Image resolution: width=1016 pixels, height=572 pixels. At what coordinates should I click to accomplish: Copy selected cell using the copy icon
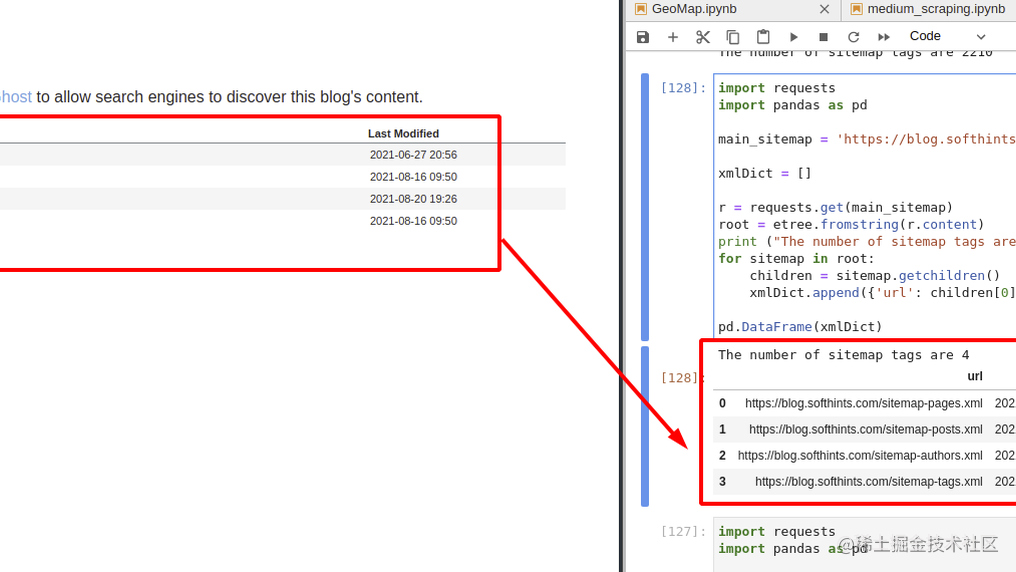[x=733, y=37]
